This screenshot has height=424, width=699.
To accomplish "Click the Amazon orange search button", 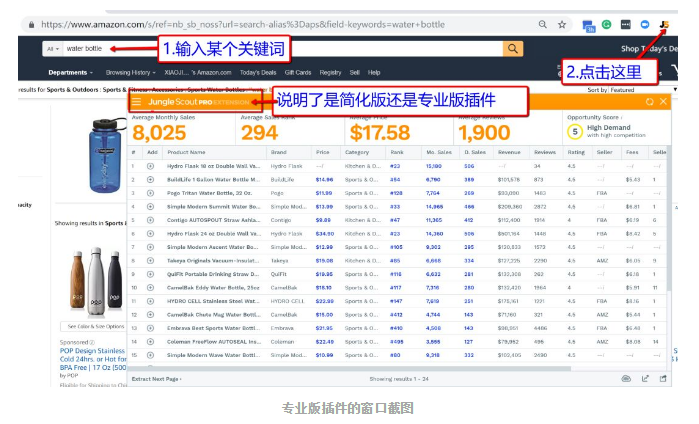I will click(513, 49).
